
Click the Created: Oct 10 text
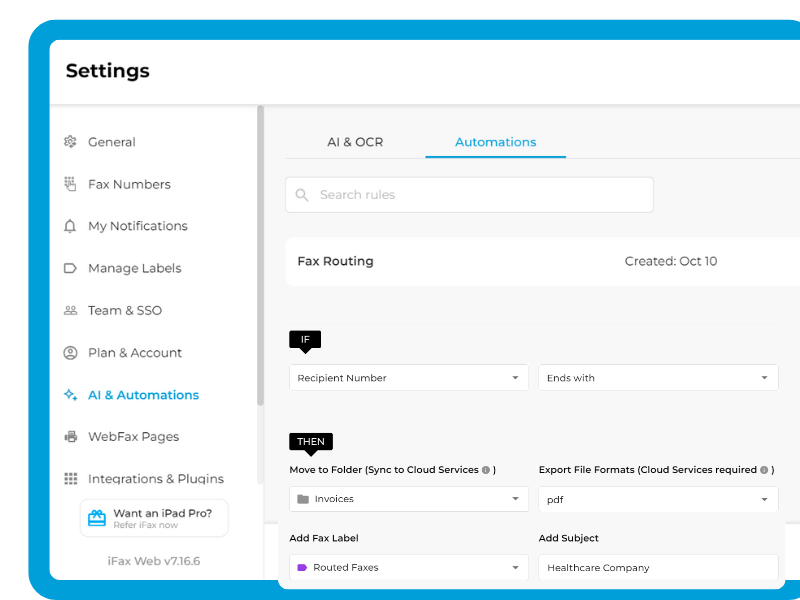click(x=671, y=261)
